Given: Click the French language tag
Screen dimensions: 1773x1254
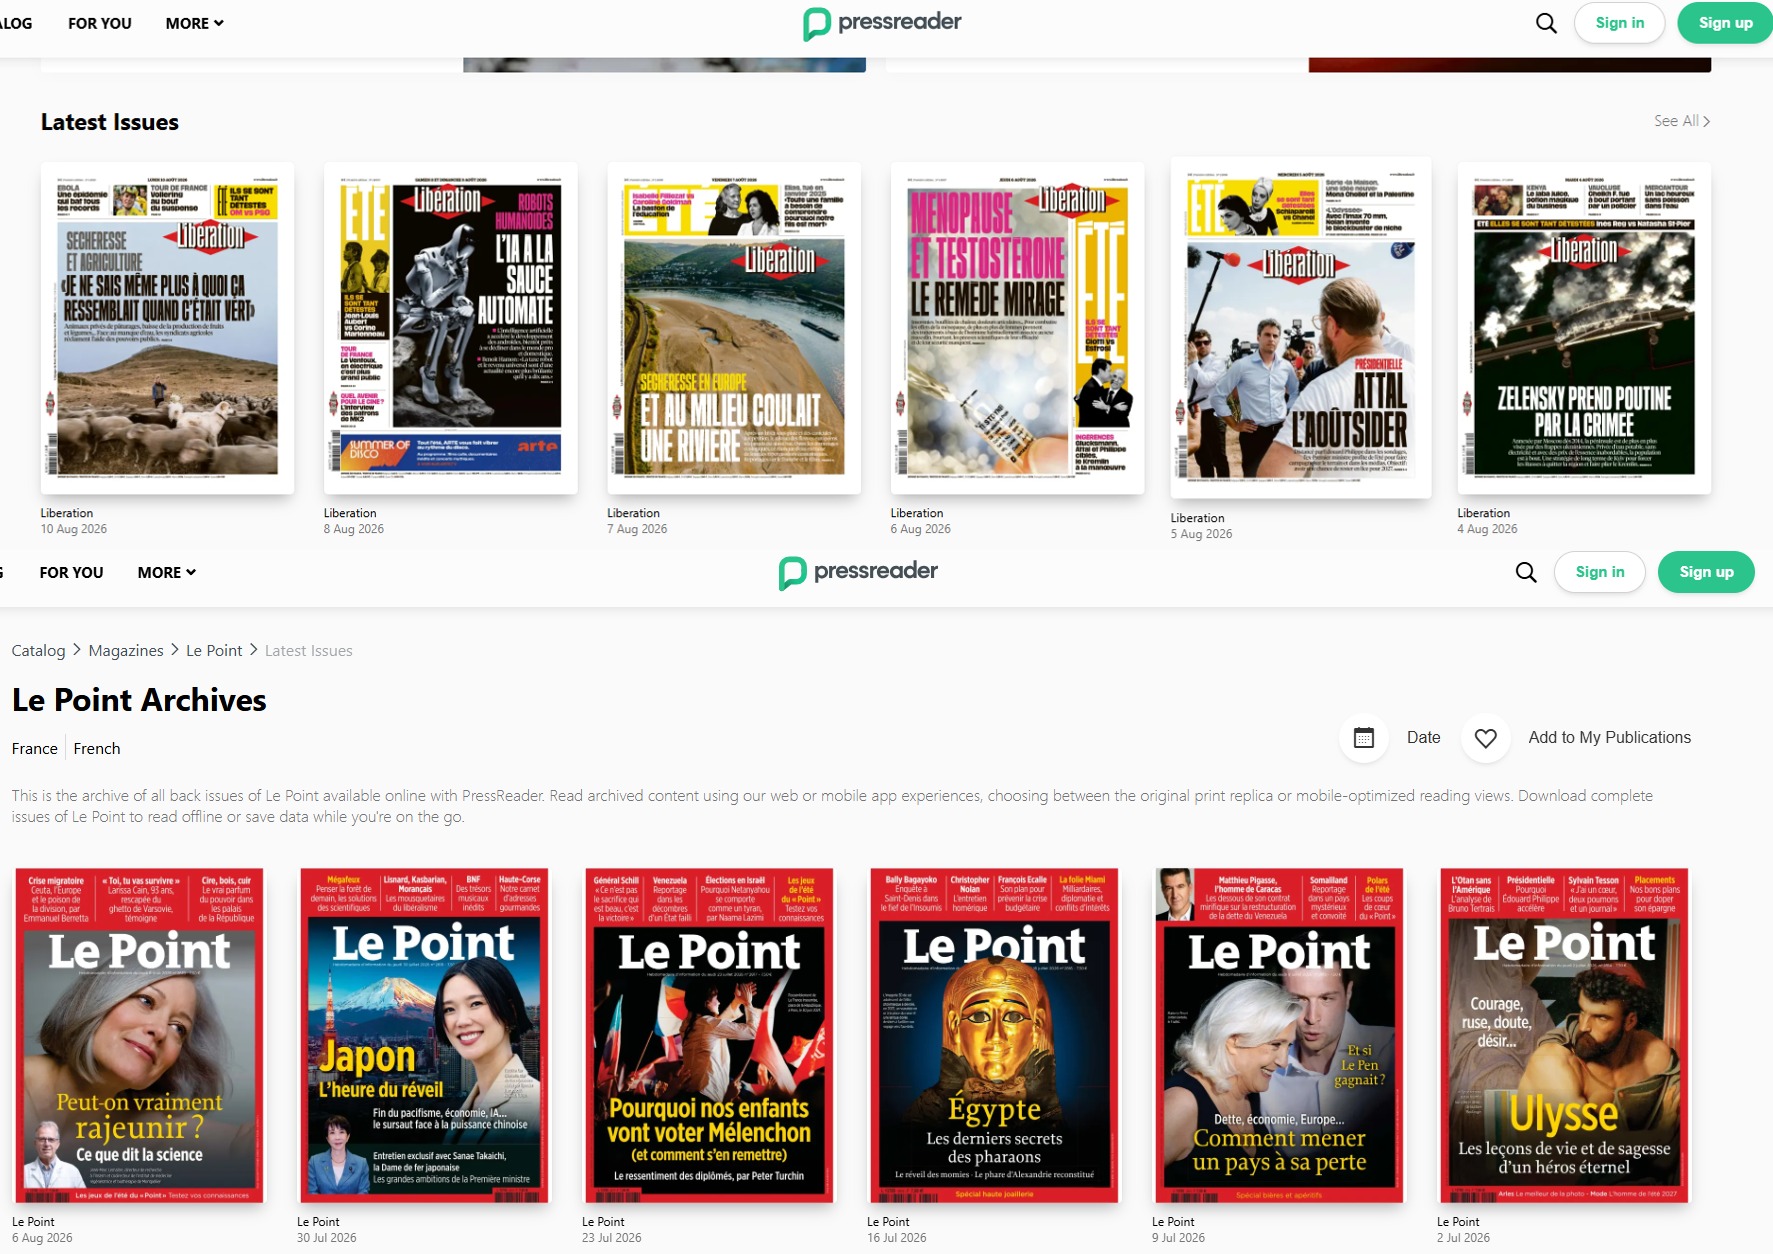Looking at the screenshot, I should pos(97,749).
